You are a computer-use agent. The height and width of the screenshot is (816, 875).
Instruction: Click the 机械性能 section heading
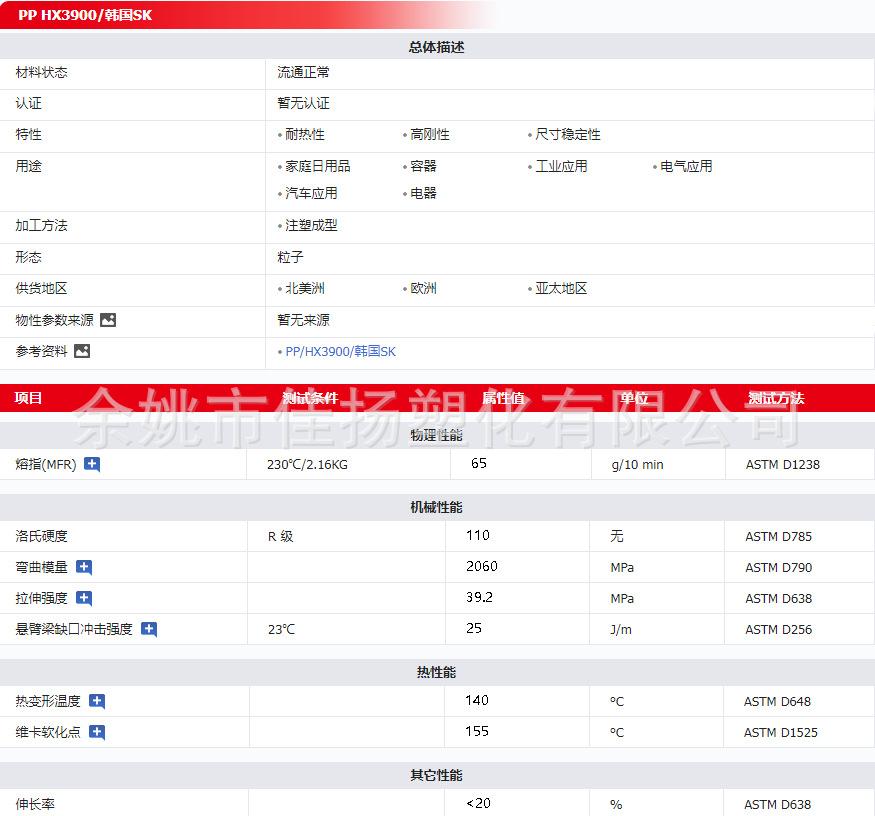click(x=436, y=507)
